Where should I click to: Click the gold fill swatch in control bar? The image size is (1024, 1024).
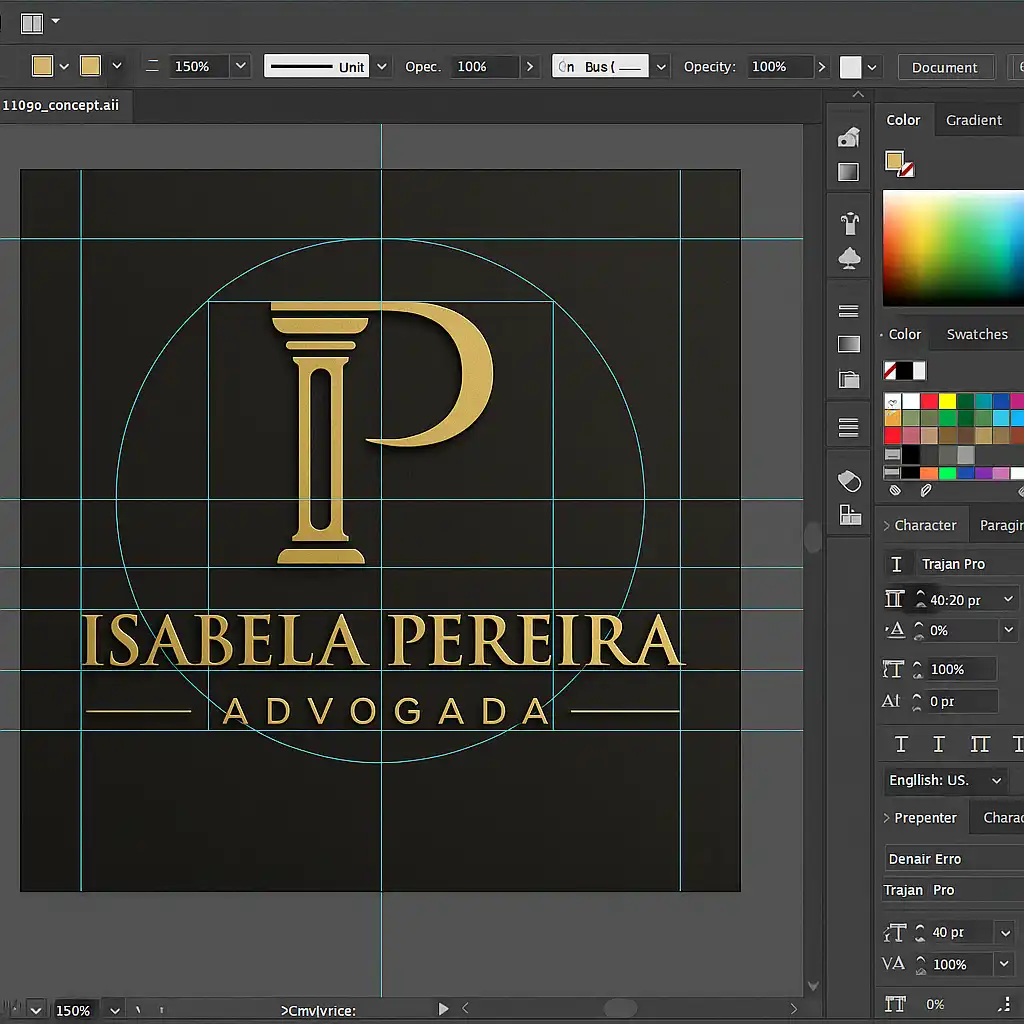click(x=42, y=66)
